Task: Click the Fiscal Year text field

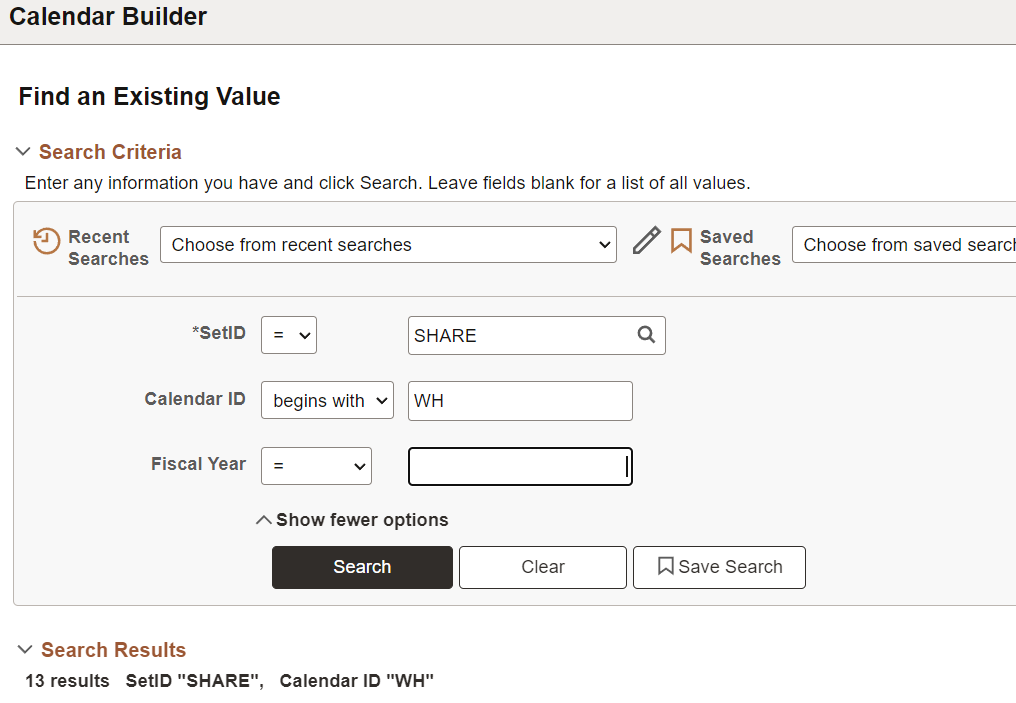Action: (x=520, y=466)
